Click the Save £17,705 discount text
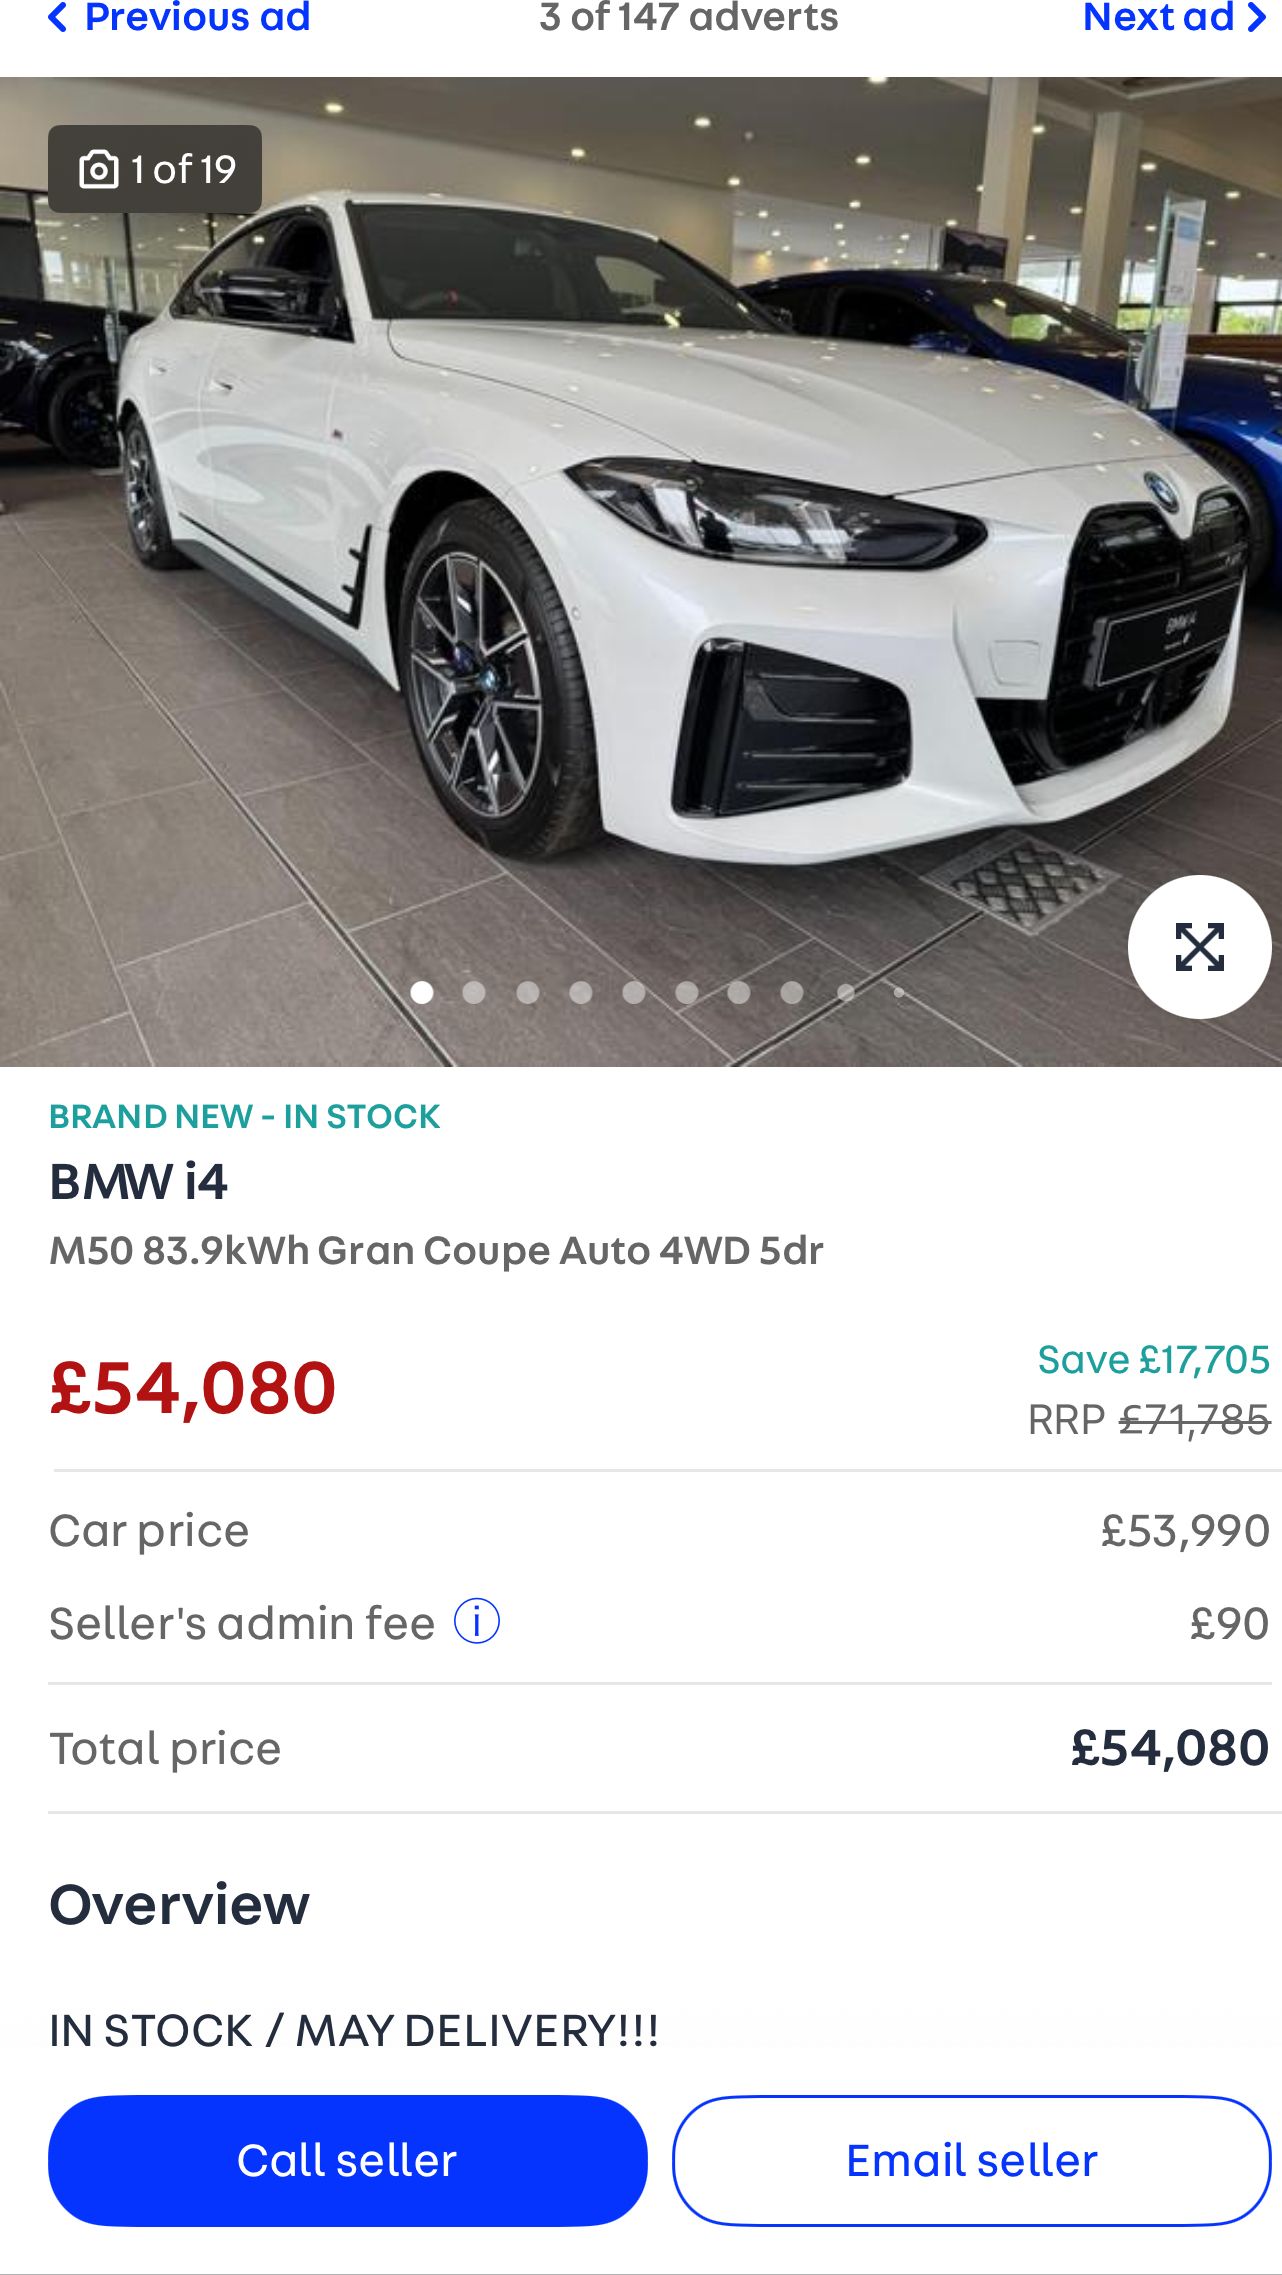Image resolution: width=1282 pixels, height=2275 pixels. coord(1153,1360)
